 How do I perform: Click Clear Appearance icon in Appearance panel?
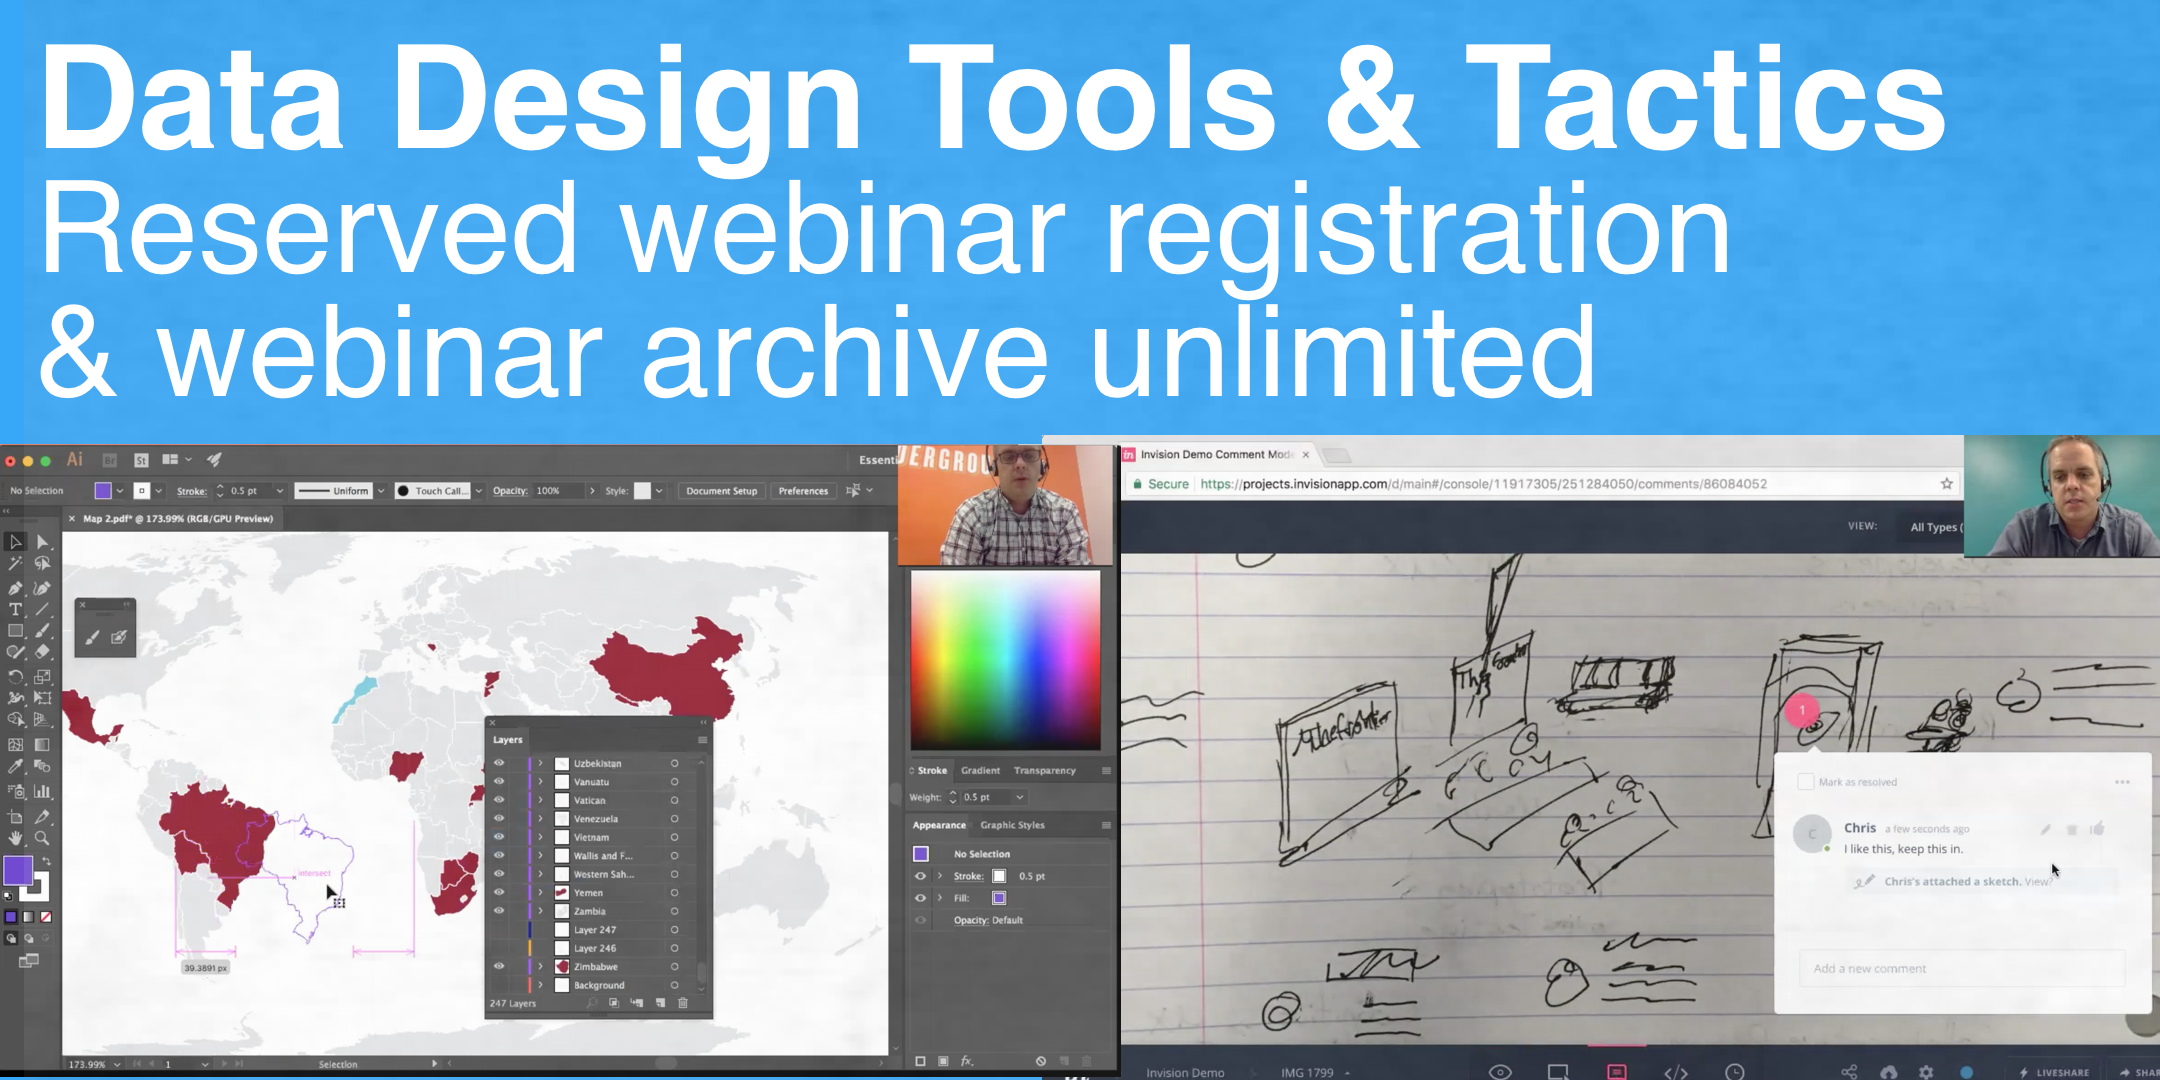[x=1041, y=1061]
